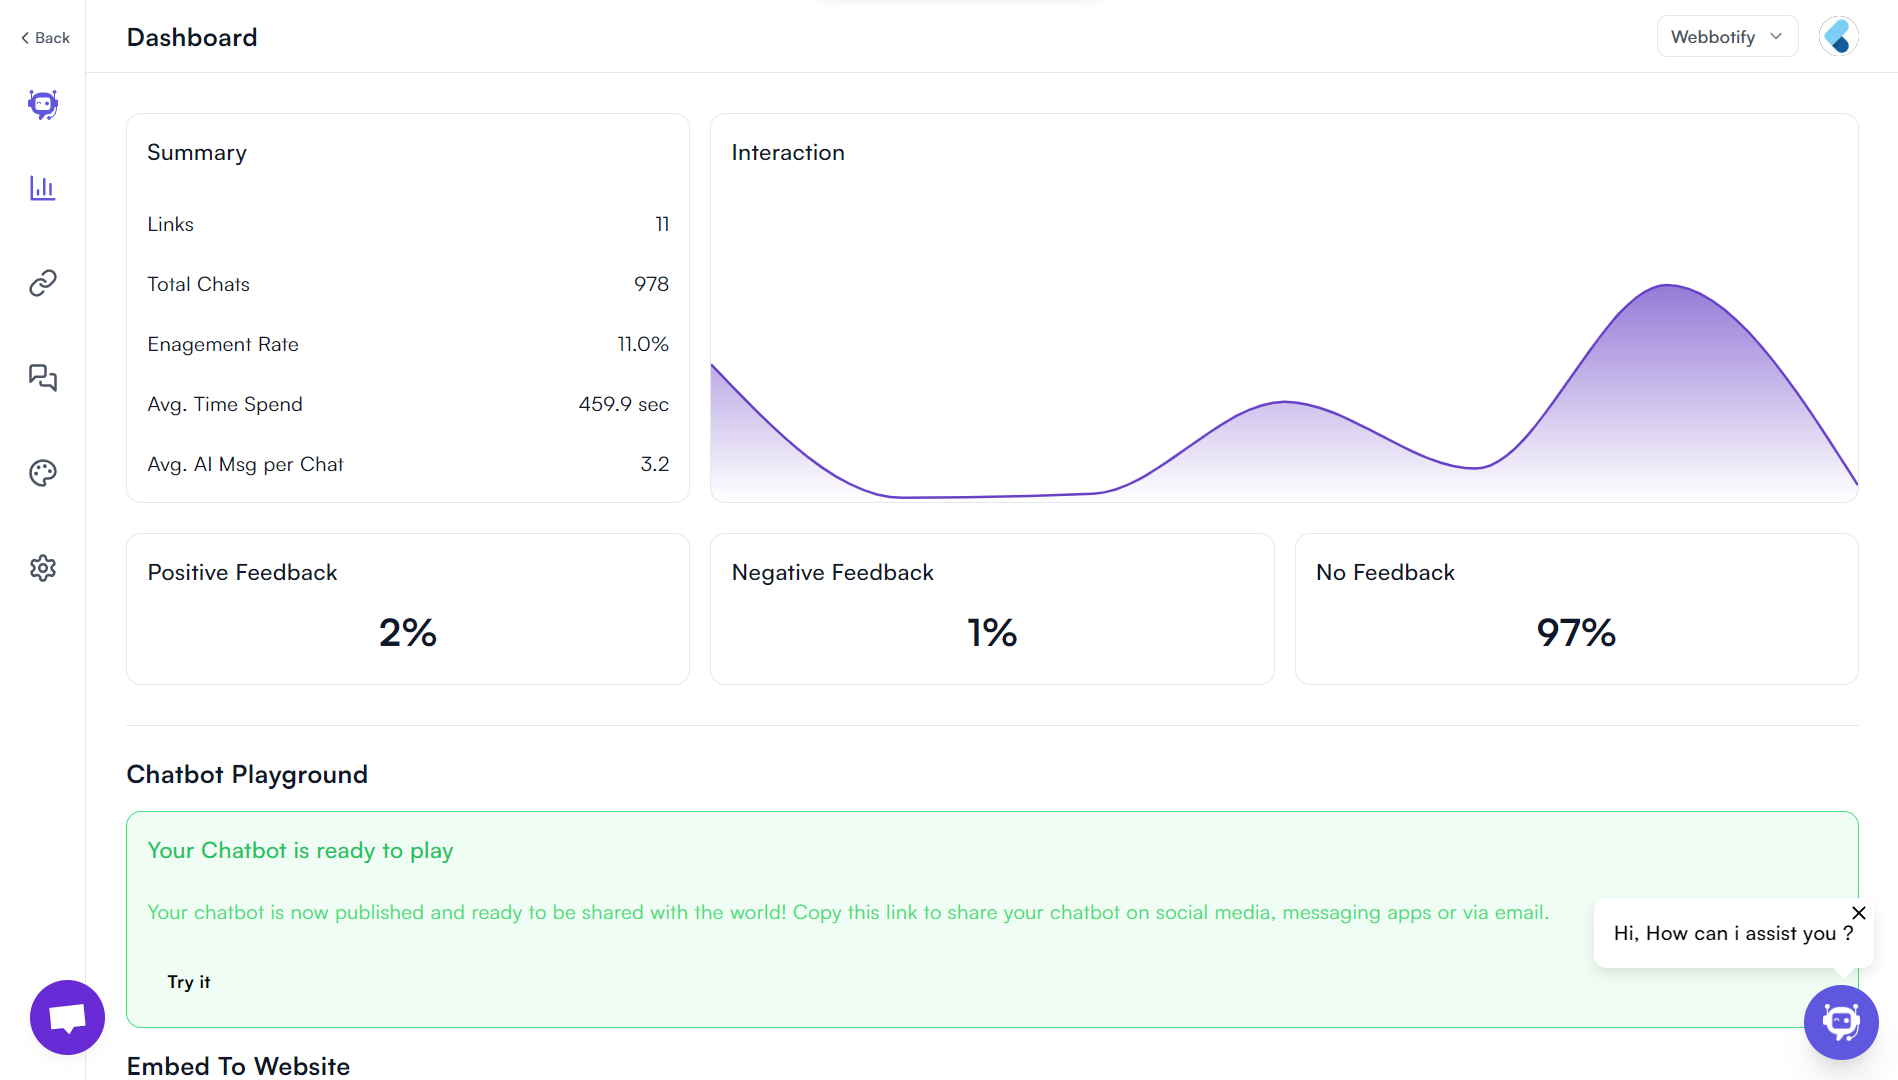Click the Interaction area chart
1898x1080 pixels.
[x=1284, y=392]
